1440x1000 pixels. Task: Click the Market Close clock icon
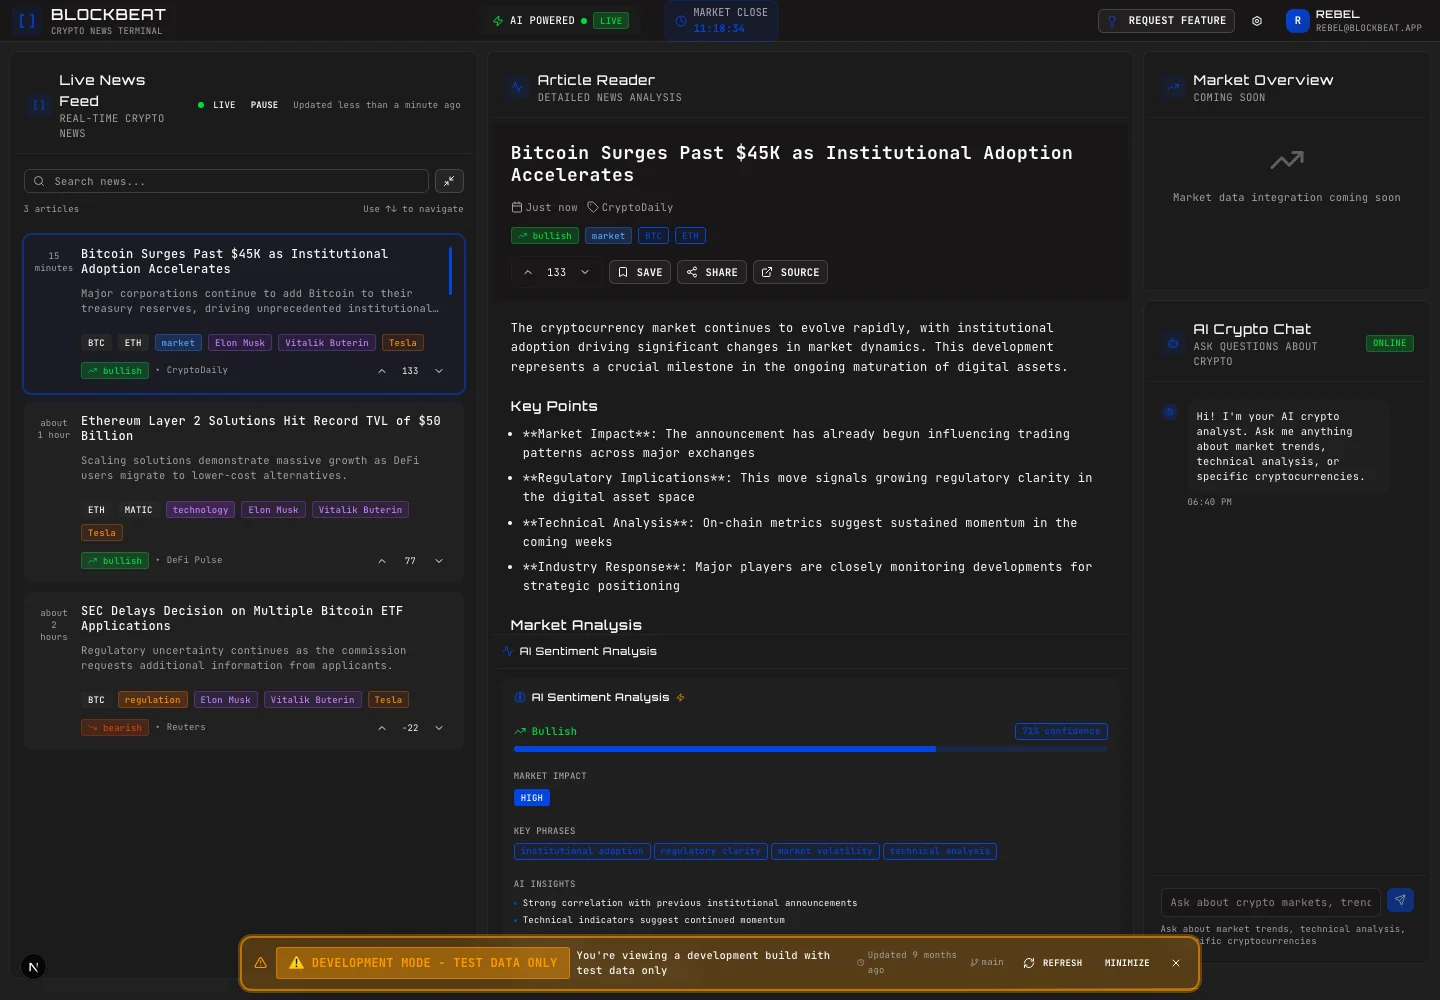[681, 21]
